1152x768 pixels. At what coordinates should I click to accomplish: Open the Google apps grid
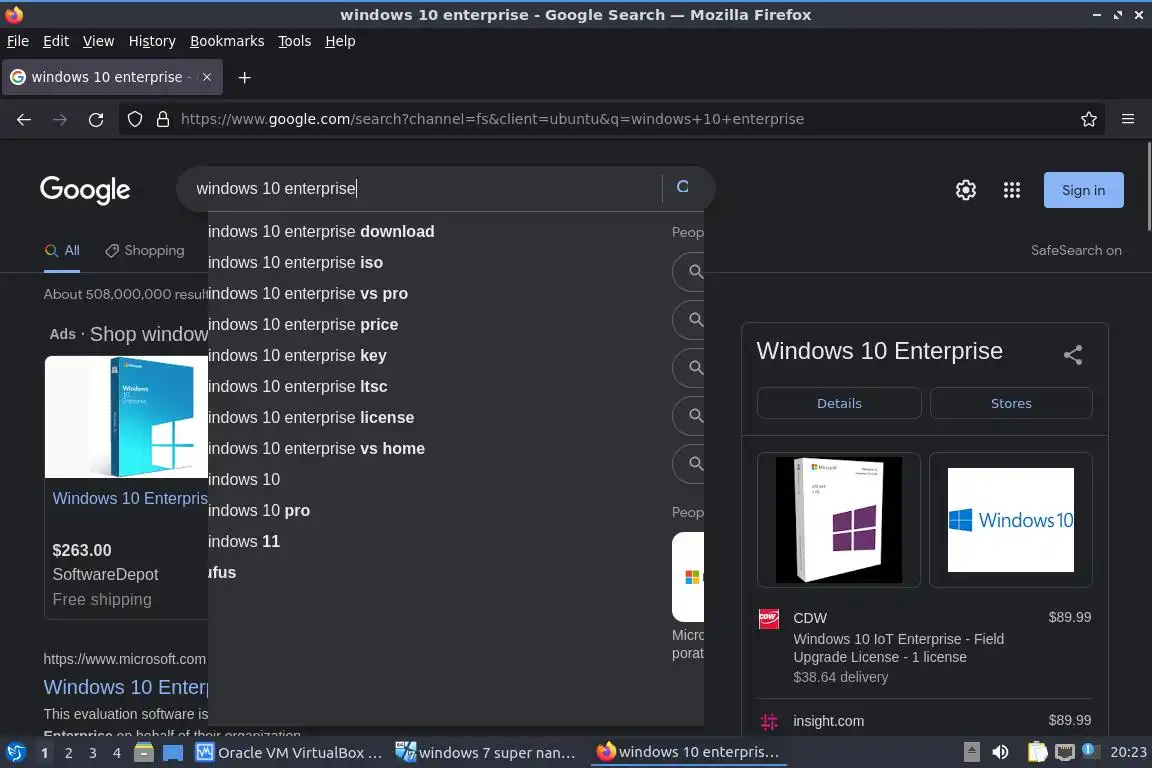point(1012,190)
